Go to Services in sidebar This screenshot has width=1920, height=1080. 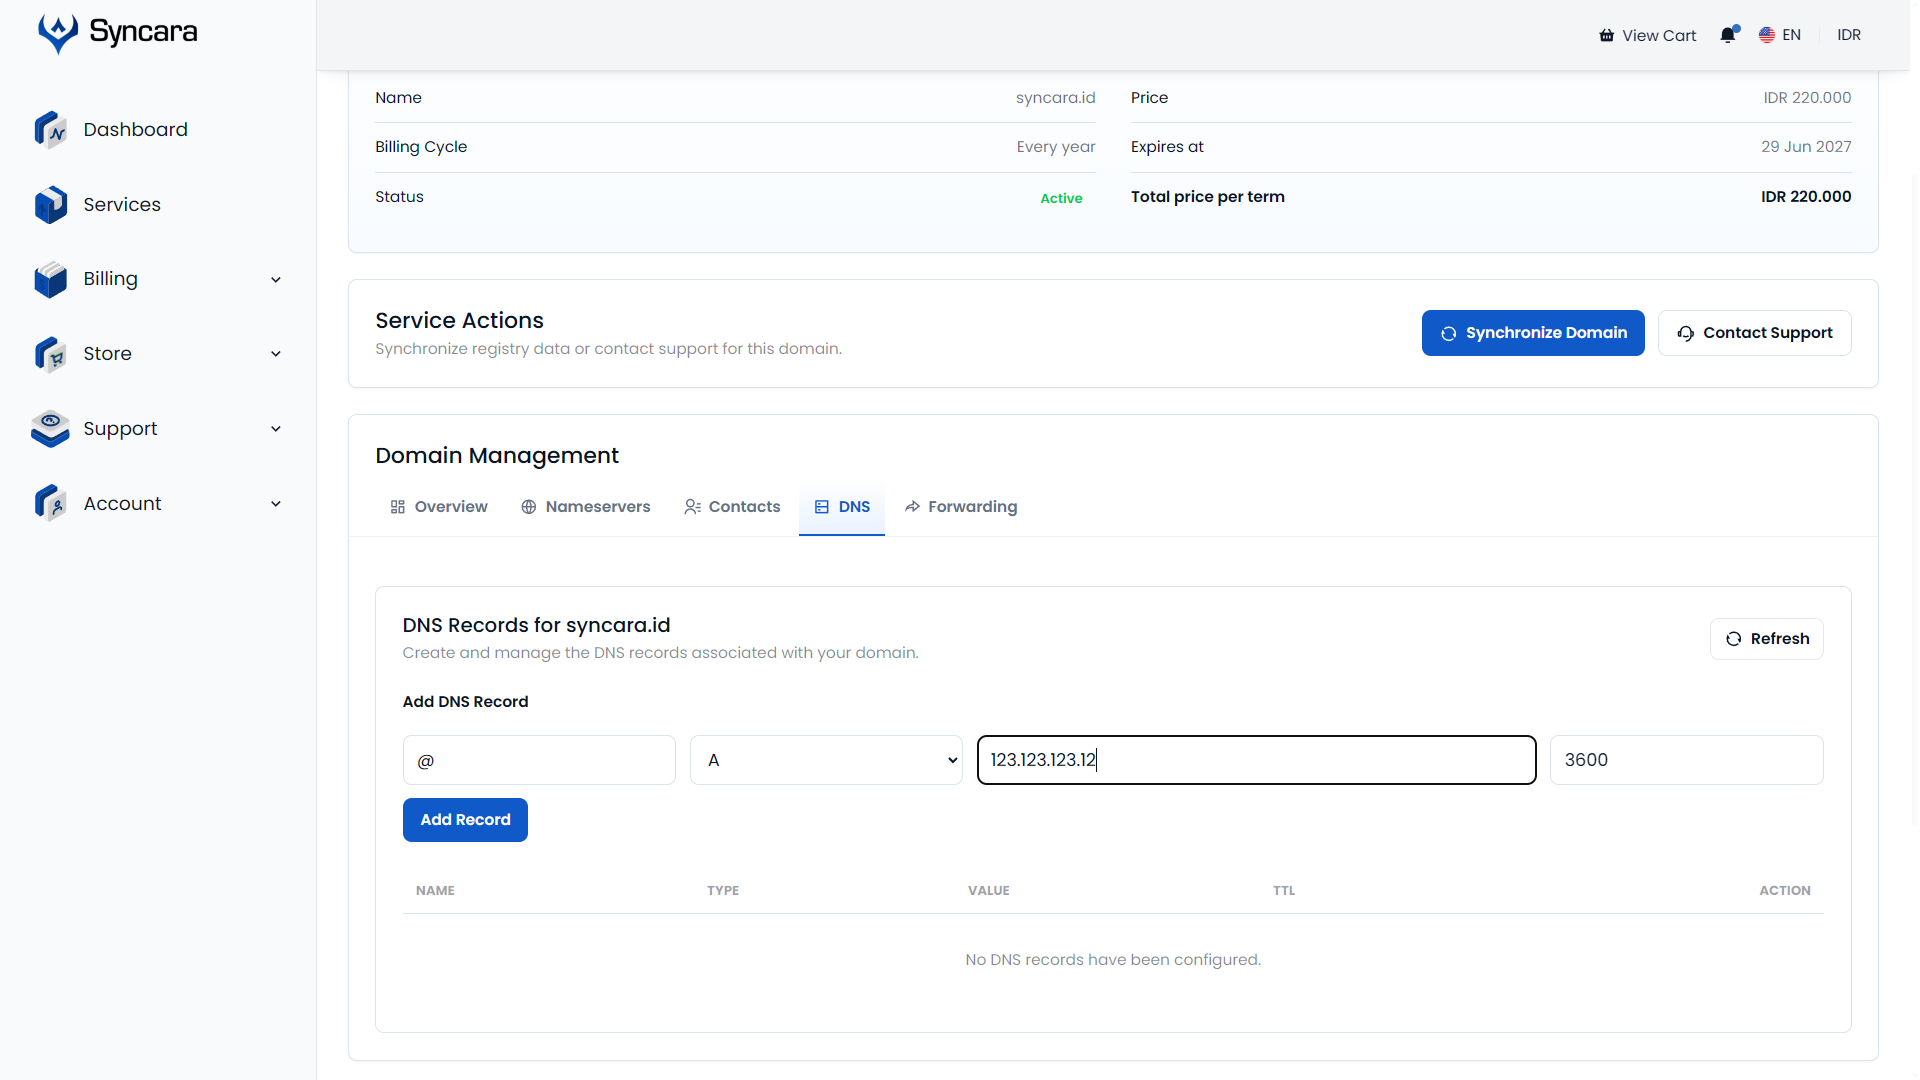tap(122, 205)
